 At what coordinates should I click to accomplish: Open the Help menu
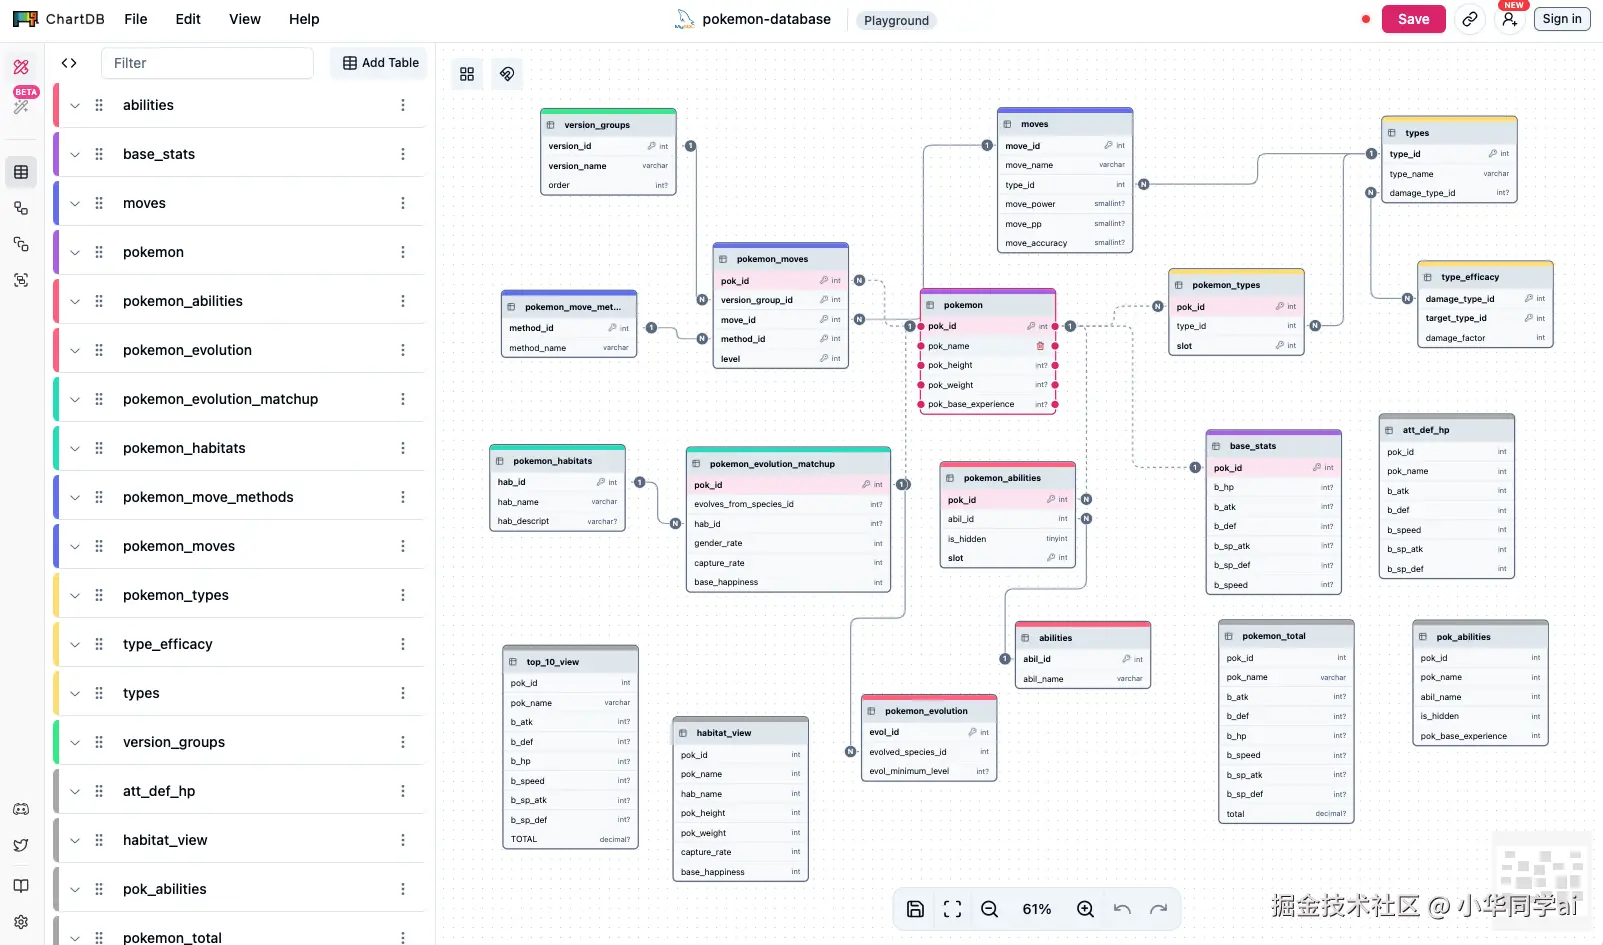pos(304,19)
